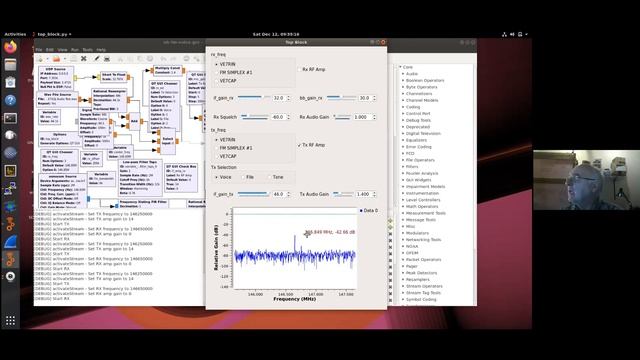Open the Run menu in GRC
Screen dimensions: 640x360
[75, 50]
